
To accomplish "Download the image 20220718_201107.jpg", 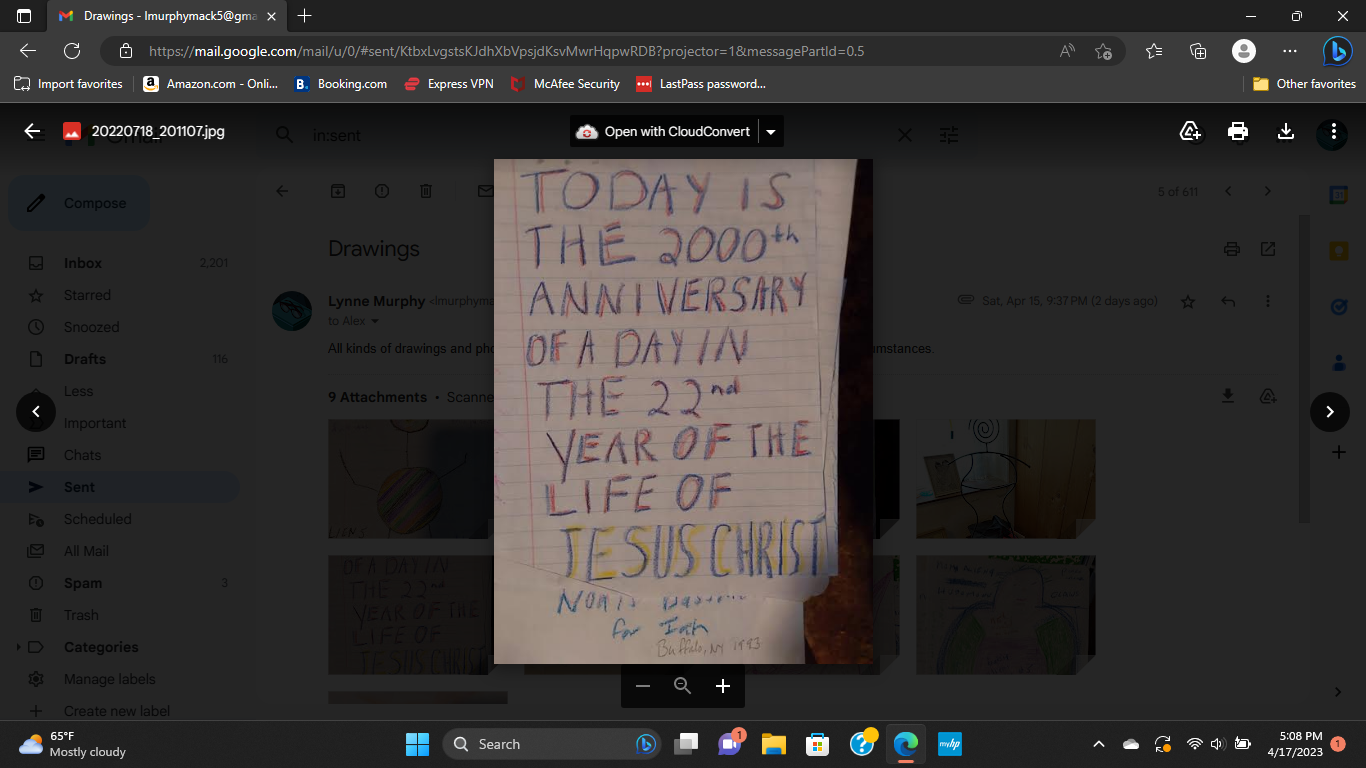I will tap(1286, 131).
